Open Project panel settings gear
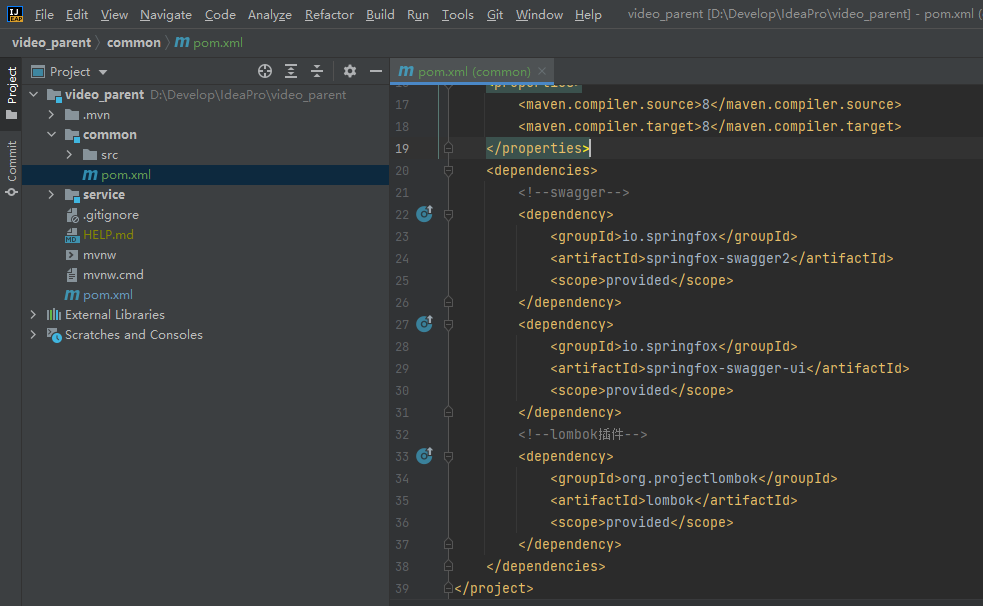The height and width of the screenshot is (606, 983). pos(350,71)
